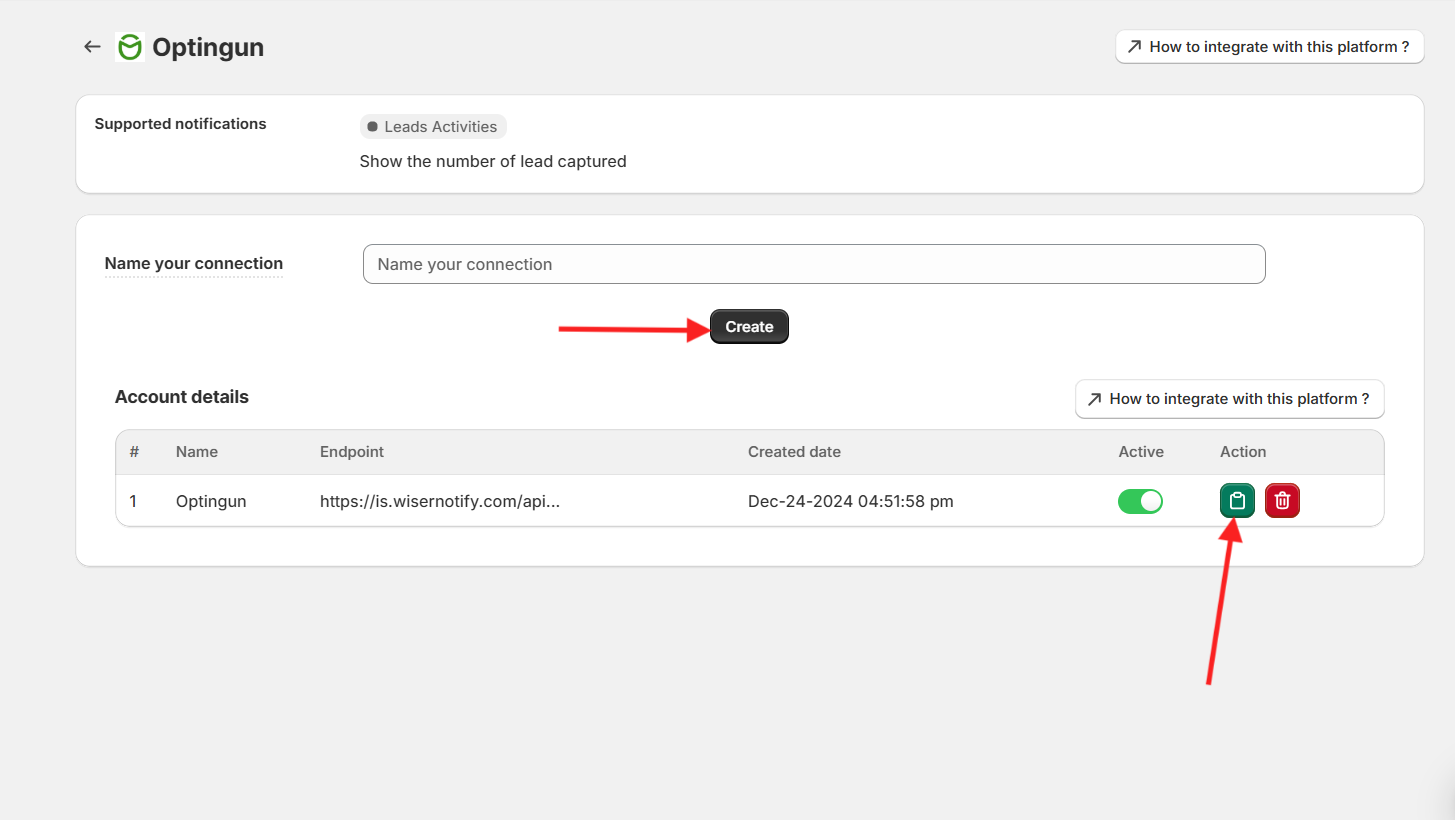
Task: Click the Endpoint column header
Action: pyautogui.click(x=352, y=452)
